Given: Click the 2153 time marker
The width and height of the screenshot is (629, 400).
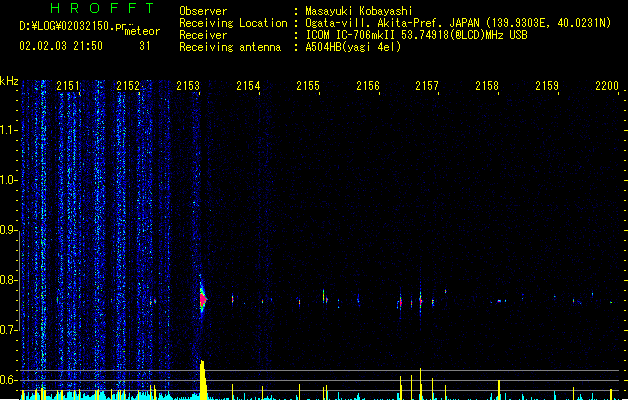Looking at the screenshot, I should pos(188,86).
